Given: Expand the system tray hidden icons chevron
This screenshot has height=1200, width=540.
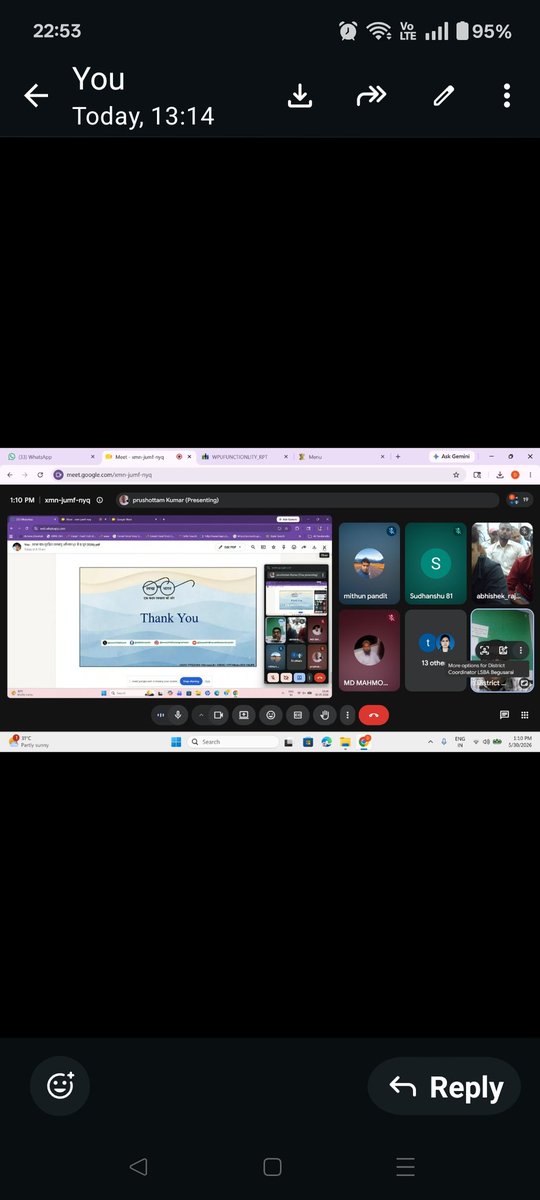Looking at the screenshot, I should point(430,741).
